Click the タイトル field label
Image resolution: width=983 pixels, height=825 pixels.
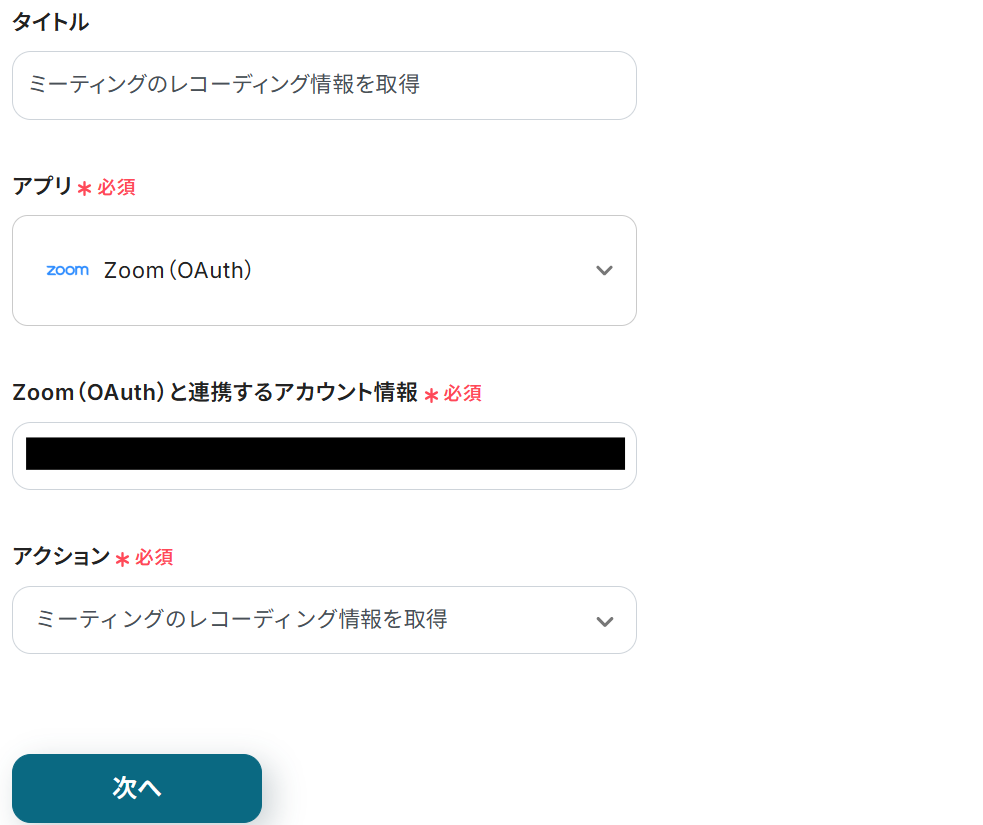50,22
